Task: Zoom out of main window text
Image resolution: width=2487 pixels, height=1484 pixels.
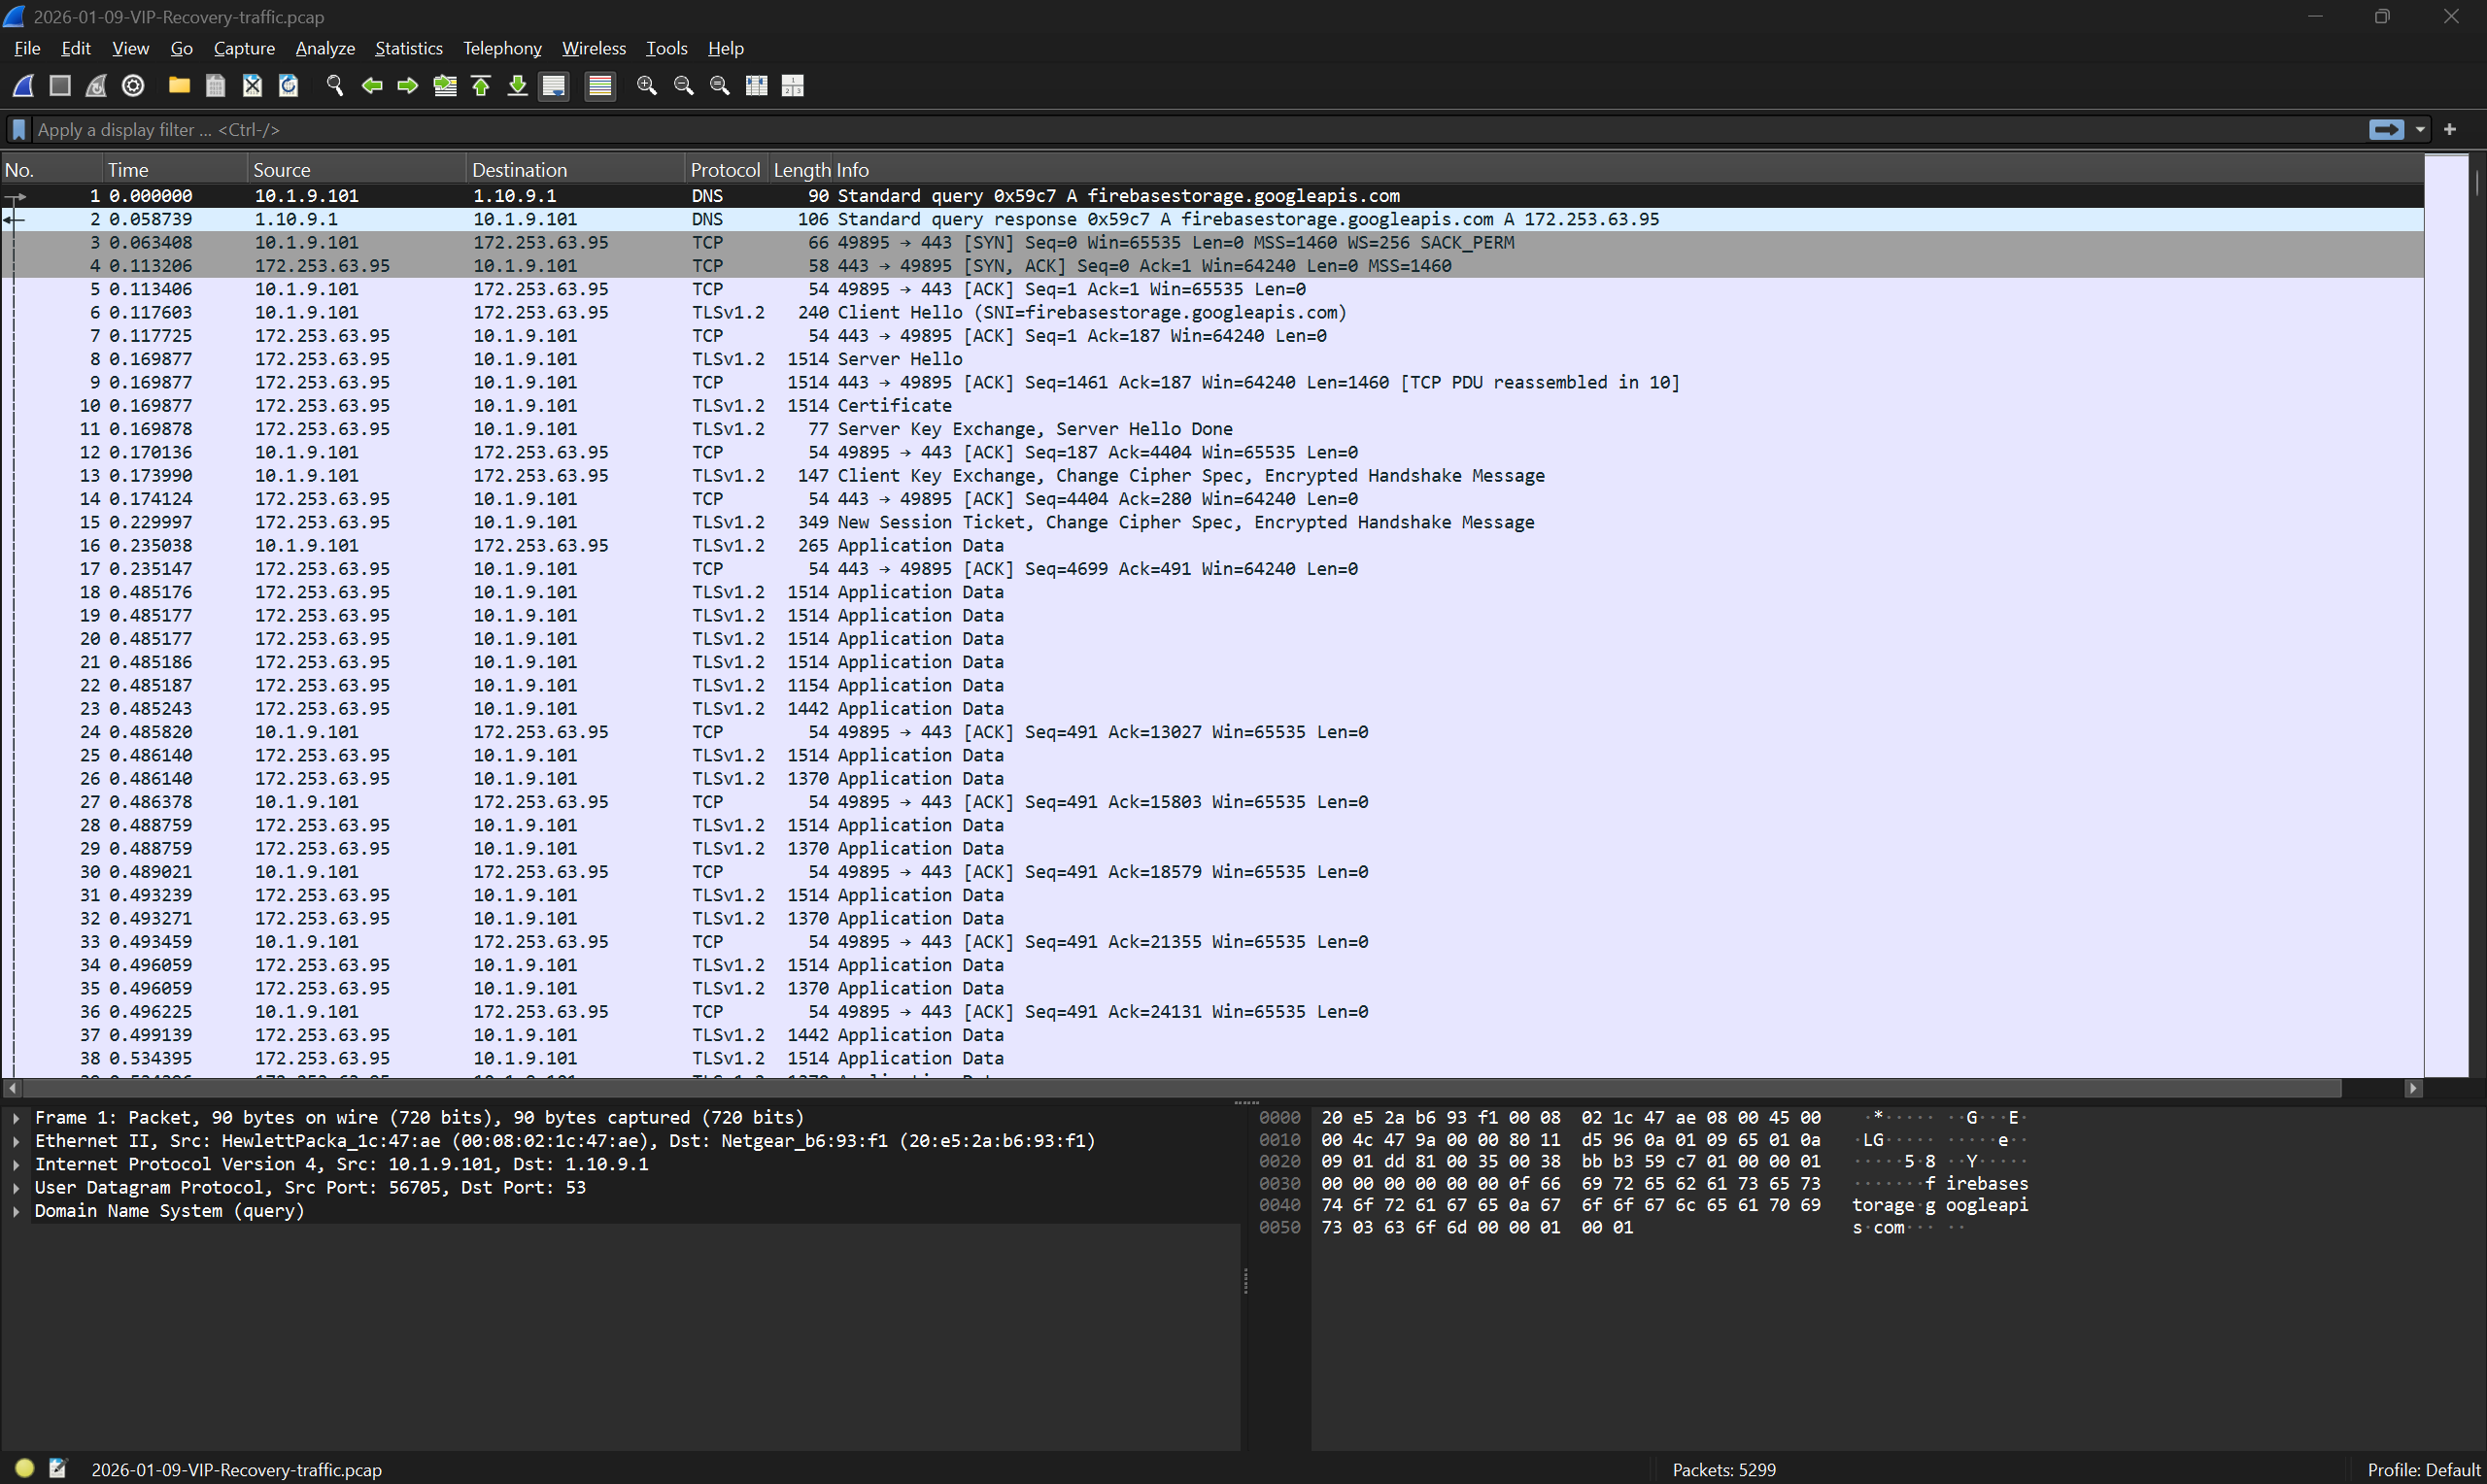Action: pyautogui.click(x=684, y=86)
